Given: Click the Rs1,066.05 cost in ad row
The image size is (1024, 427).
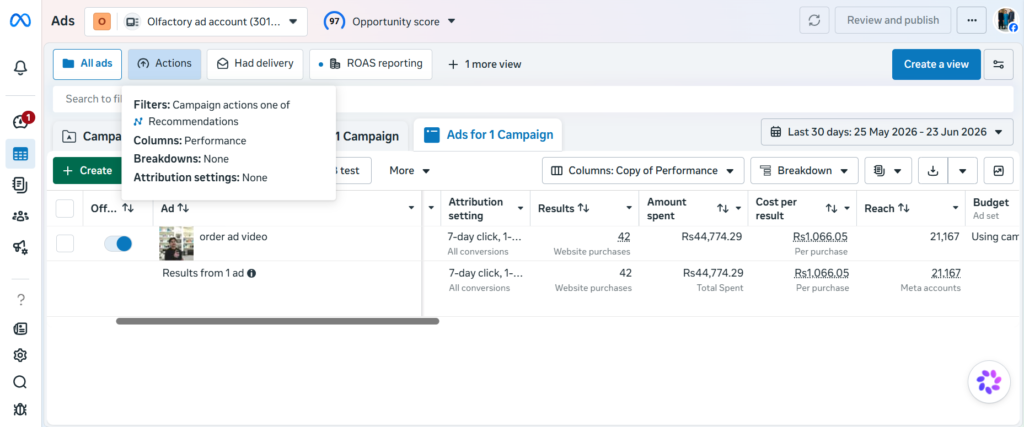Looking at the screenshot, I should pyautogui.click(x=820, y=236).
